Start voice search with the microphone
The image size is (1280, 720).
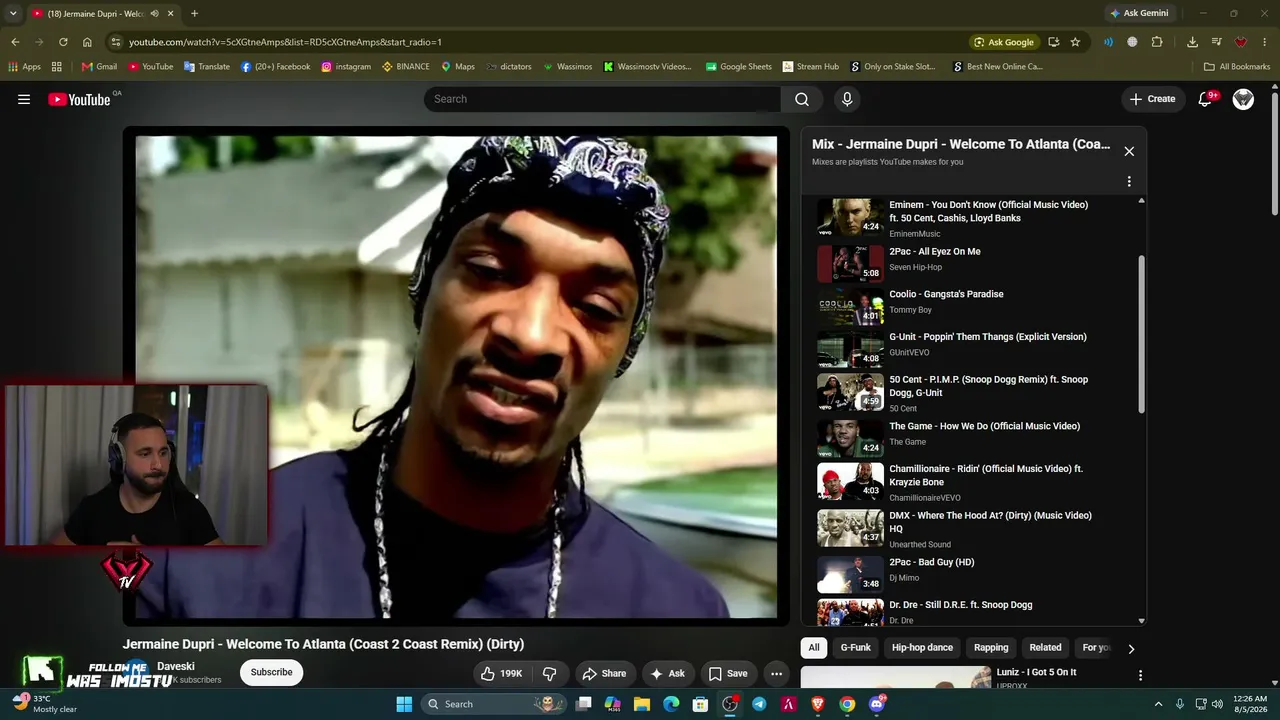[x=847, y=99]
